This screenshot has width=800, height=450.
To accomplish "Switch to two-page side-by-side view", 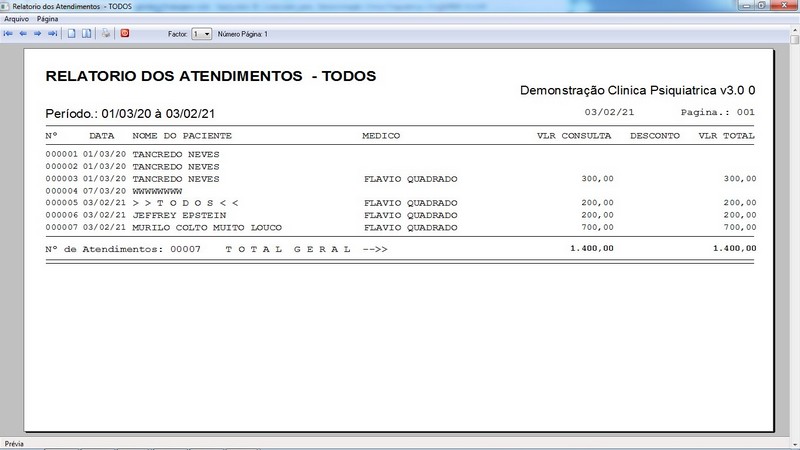I will (86, 33).
